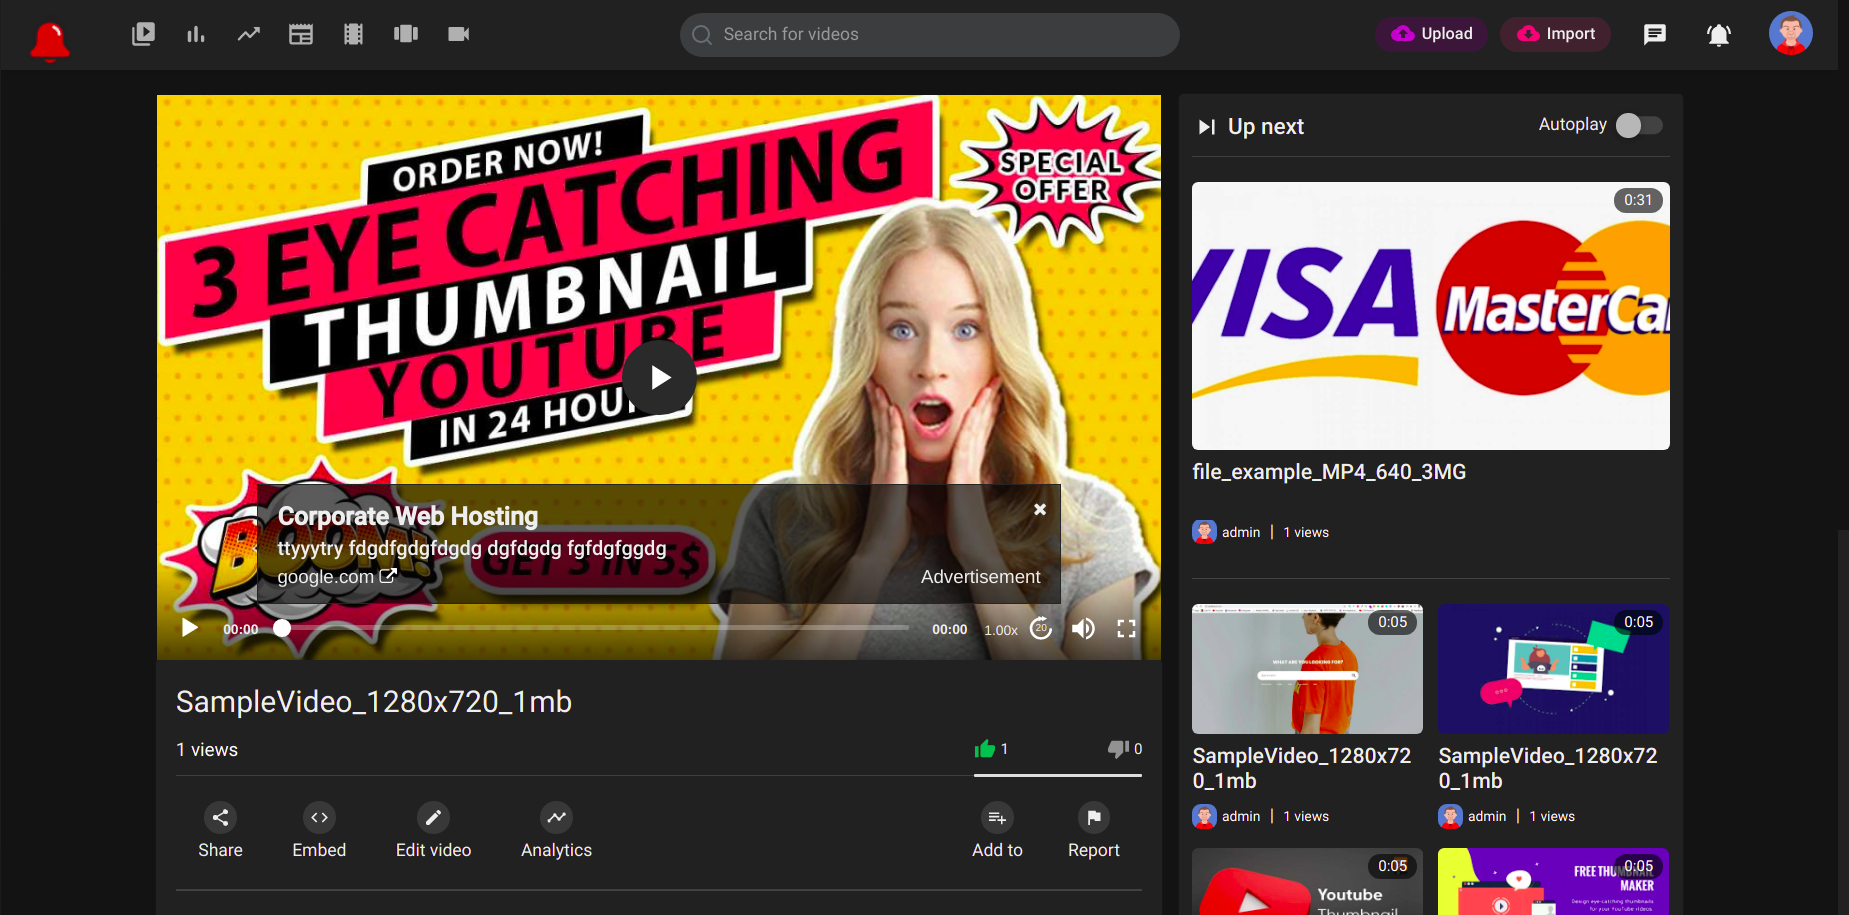Open the trending arrow icon in top bar
This screenshot has width=1849, height=915.
249,34
